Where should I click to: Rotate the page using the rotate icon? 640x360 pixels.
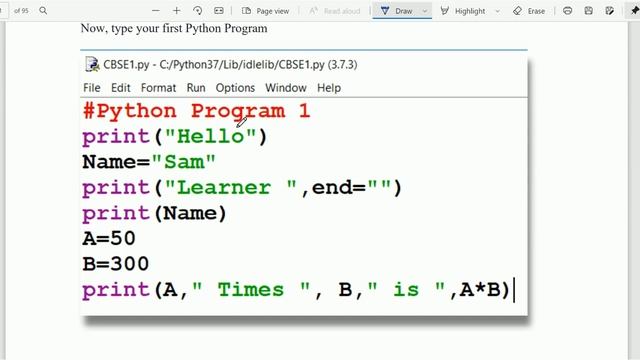coord(198,11)
